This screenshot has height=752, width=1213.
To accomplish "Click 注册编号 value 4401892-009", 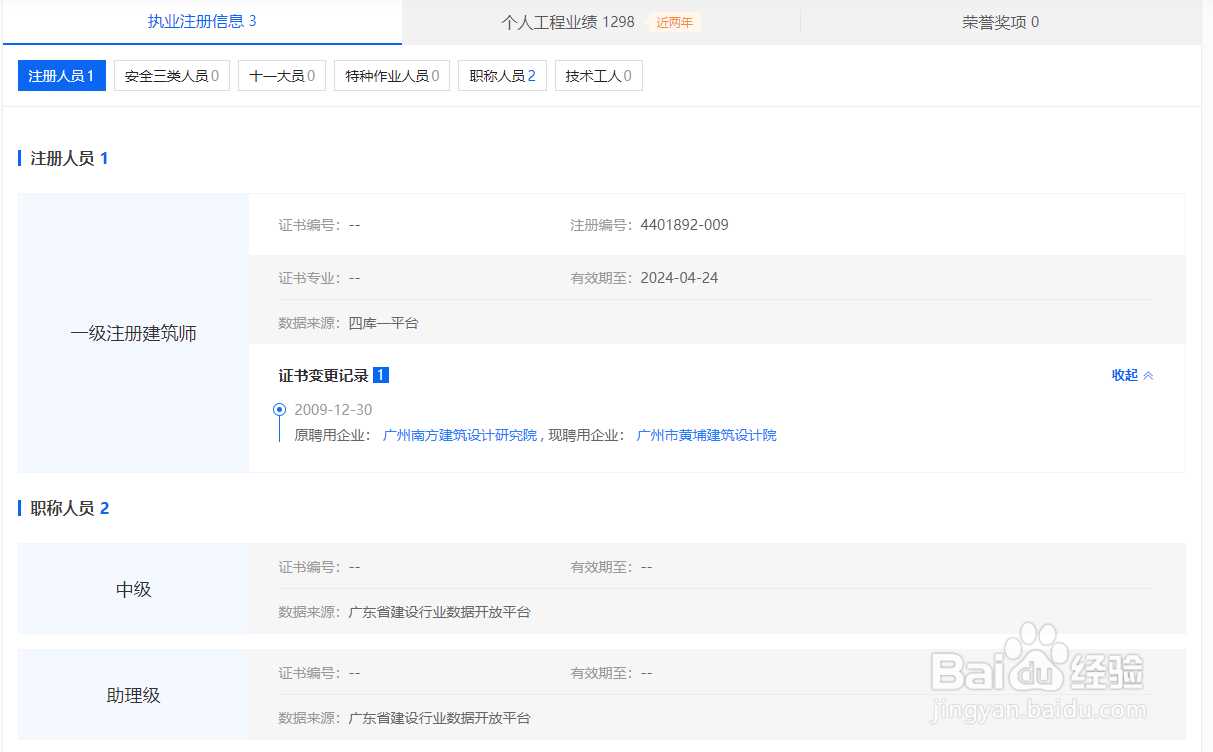I will pyautogui.click(x=685, y=225).
